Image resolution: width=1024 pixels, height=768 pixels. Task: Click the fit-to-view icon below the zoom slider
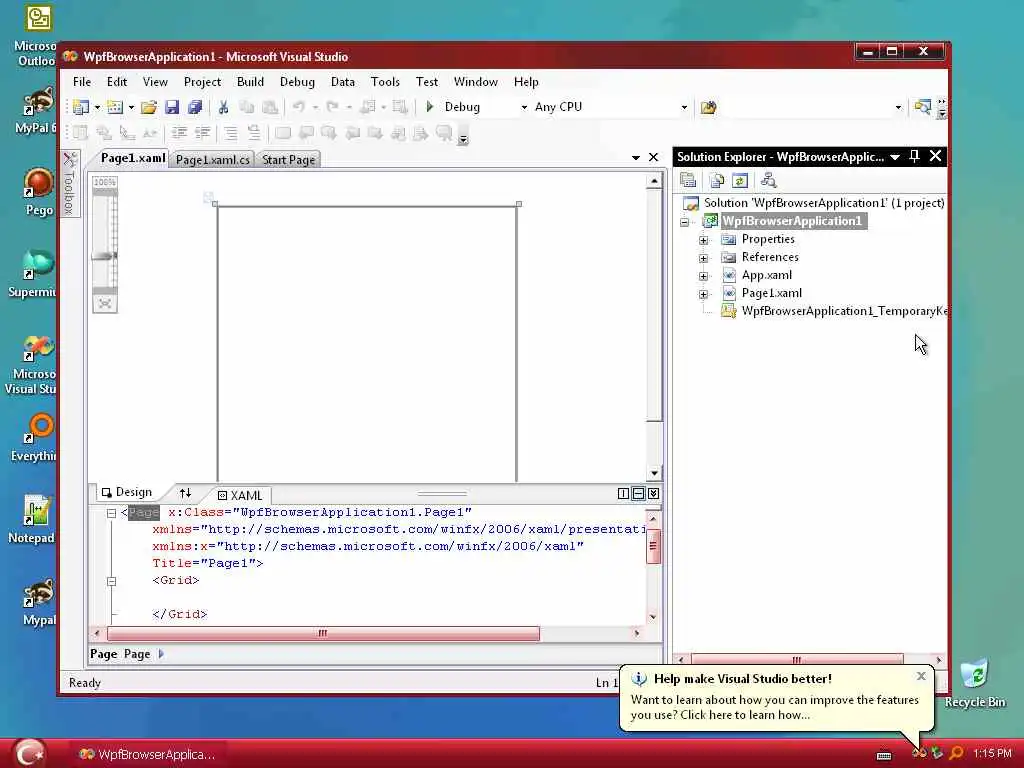click(x=105, y=304)
